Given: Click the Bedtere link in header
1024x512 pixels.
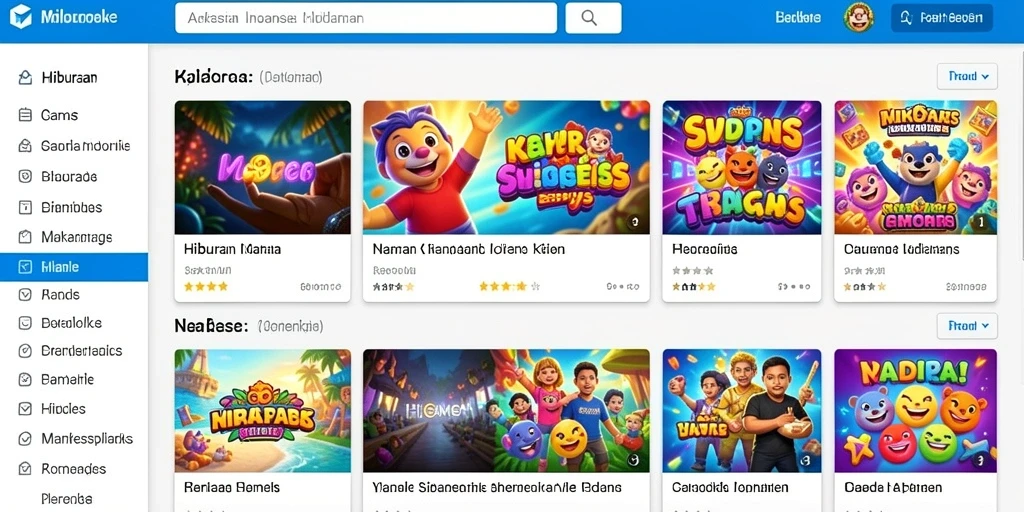Looking at the screenshot, I should coord(798,18).
